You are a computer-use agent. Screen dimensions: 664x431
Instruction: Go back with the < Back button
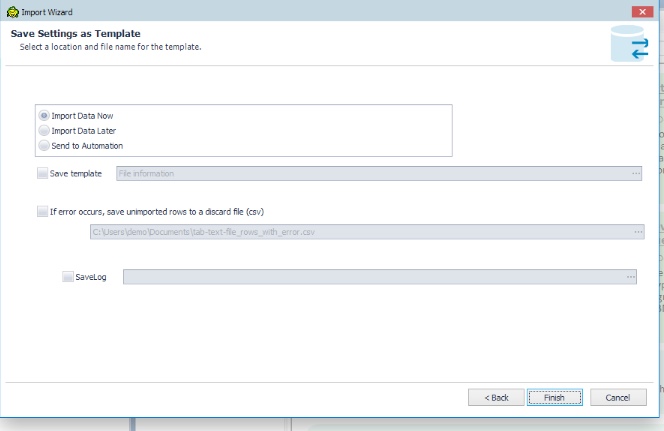496,397
